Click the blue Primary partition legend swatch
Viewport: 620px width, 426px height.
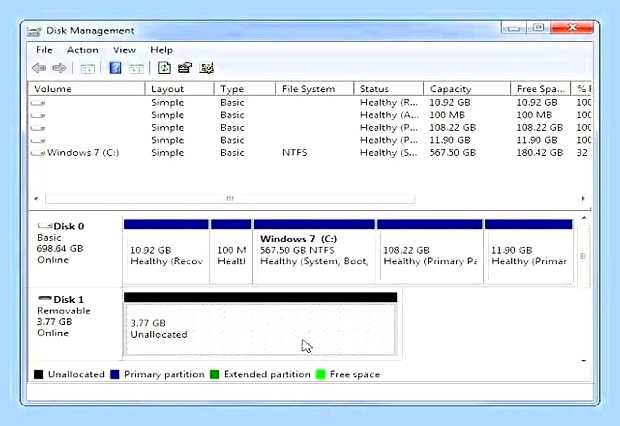(115, 374)
